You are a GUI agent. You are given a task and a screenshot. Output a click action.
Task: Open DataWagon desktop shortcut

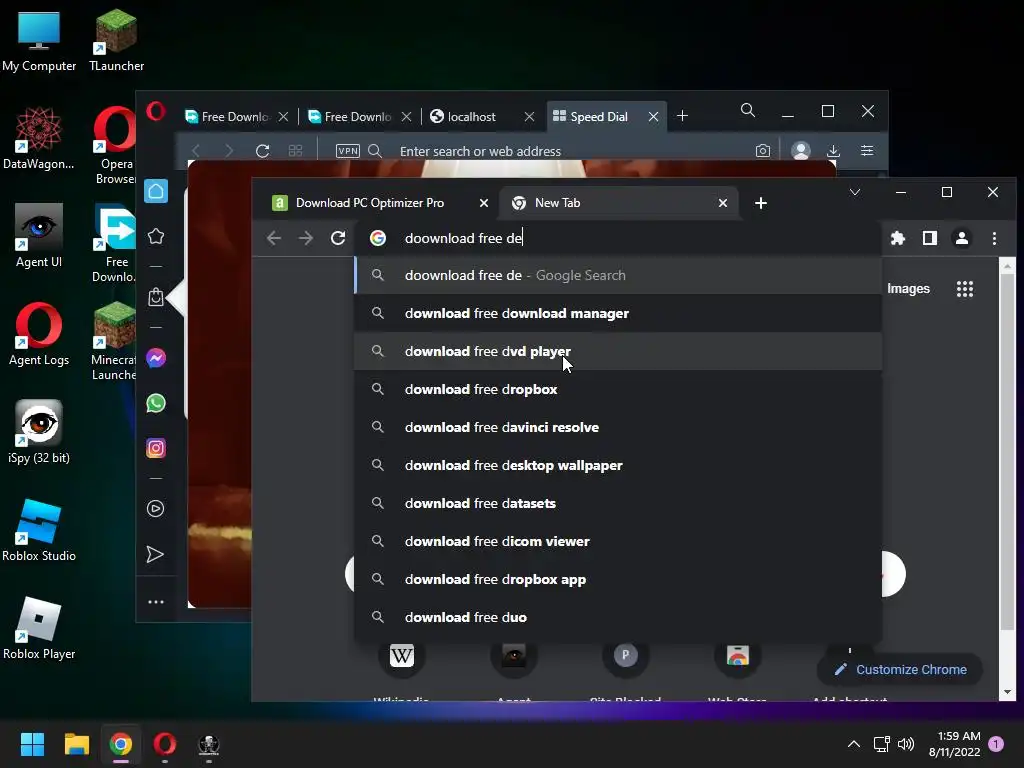pos(39,138)
